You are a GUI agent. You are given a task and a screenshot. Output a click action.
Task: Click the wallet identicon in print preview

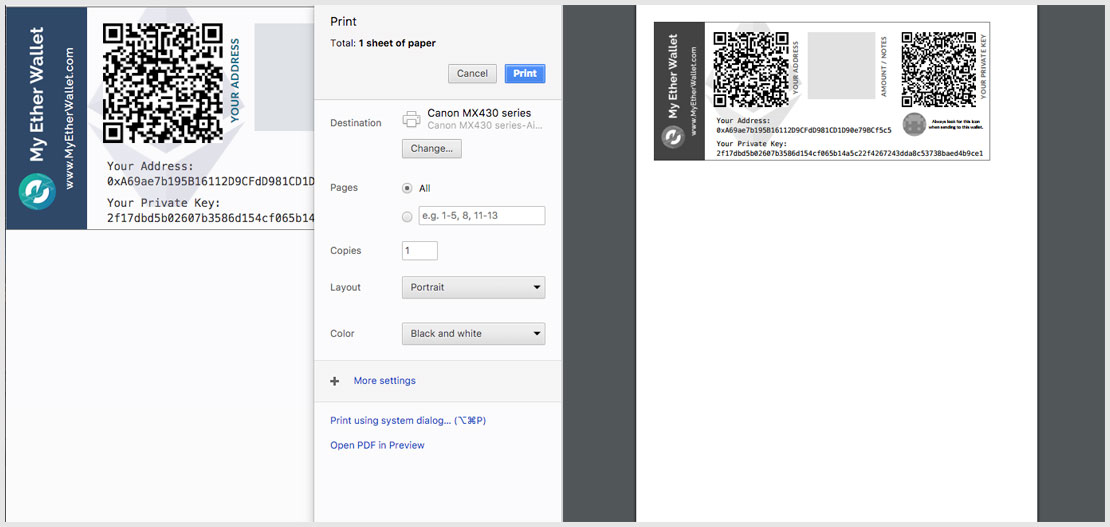[x=915, y=124]
